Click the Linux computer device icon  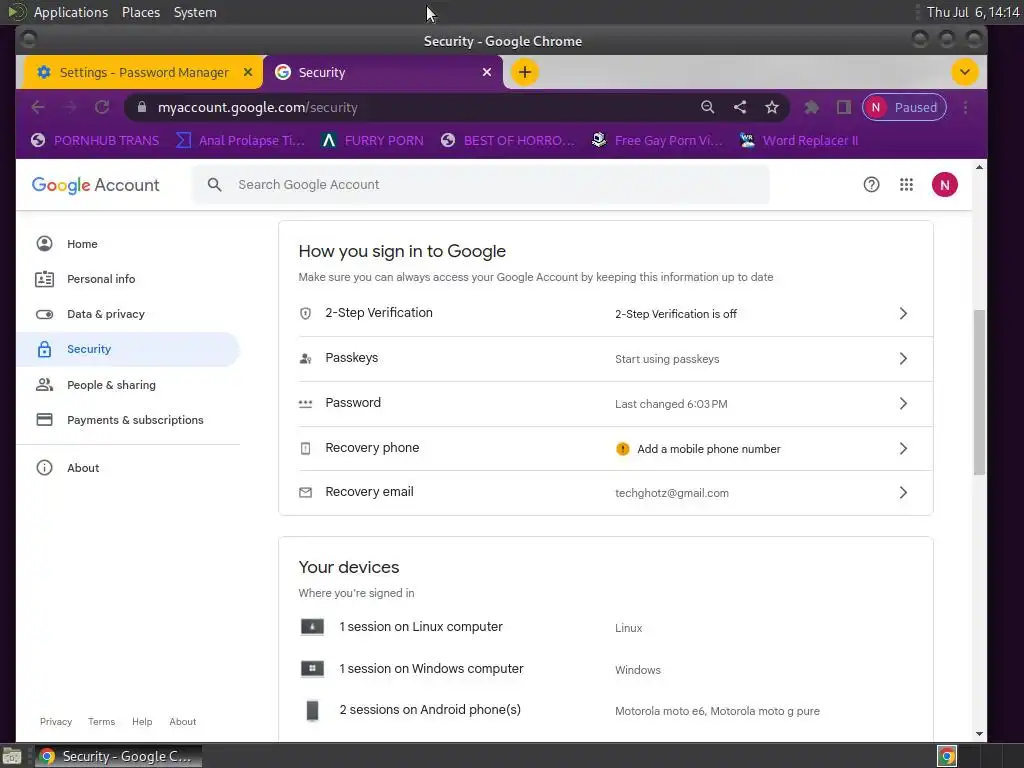point(312,627)
